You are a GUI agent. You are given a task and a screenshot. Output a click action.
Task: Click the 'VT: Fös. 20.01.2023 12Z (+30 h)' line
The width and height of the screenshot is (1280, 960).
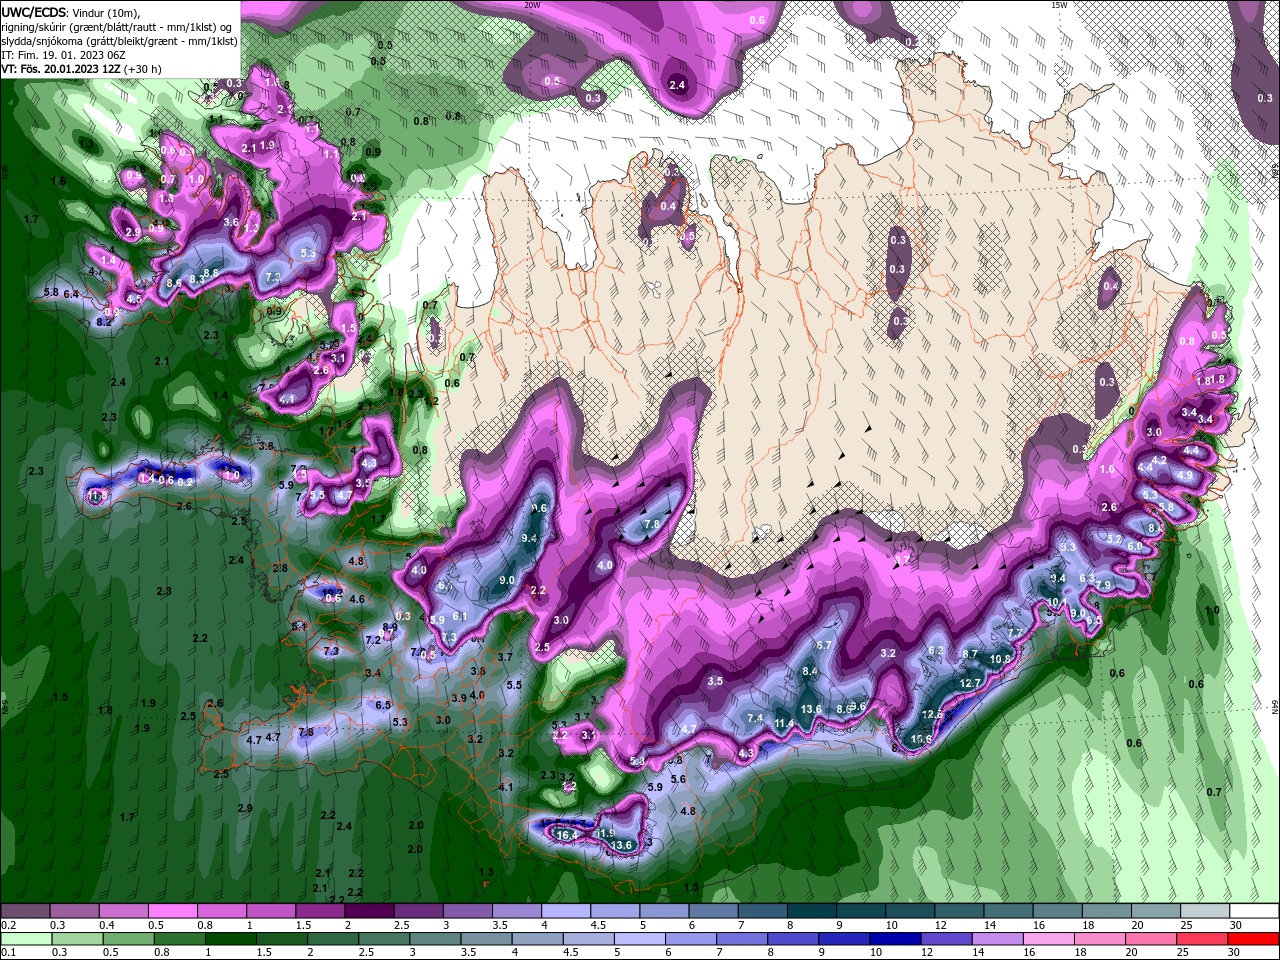[82, 69]
